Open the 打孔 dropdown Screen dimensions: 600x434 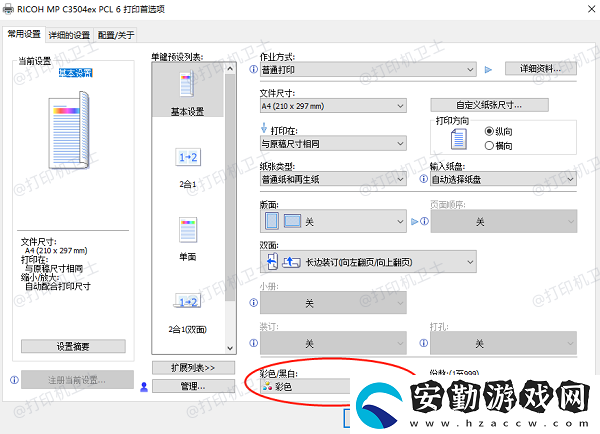[x=504, y=343]
